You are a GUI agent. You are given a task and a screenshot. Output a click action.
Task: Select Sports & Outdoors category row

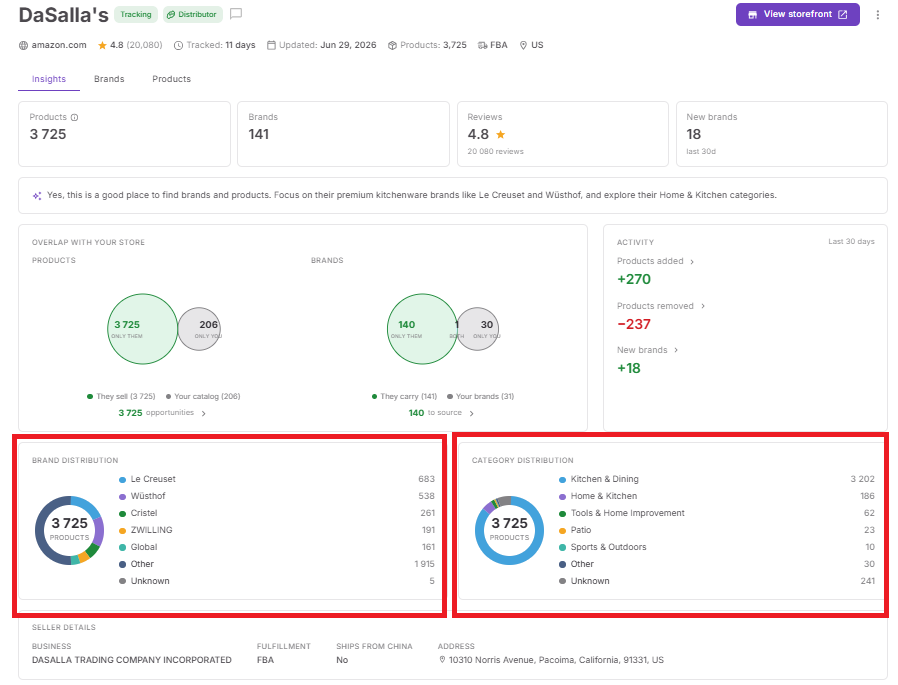717,547
